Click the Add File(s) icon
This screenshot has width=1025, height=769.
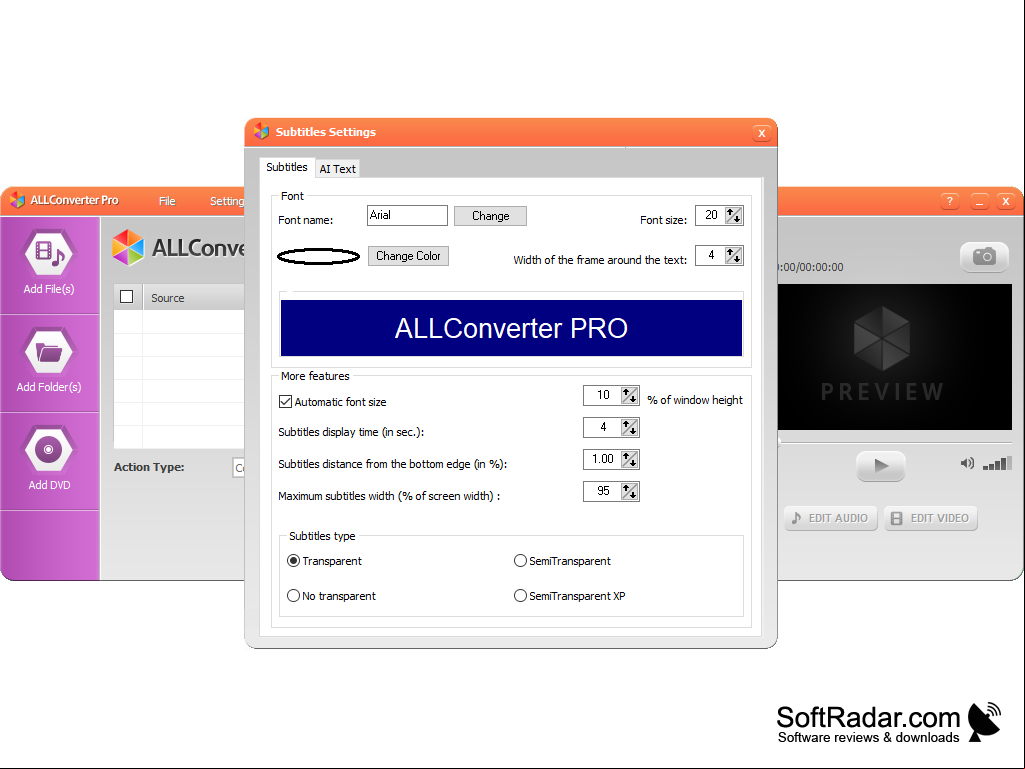(49, 252)
